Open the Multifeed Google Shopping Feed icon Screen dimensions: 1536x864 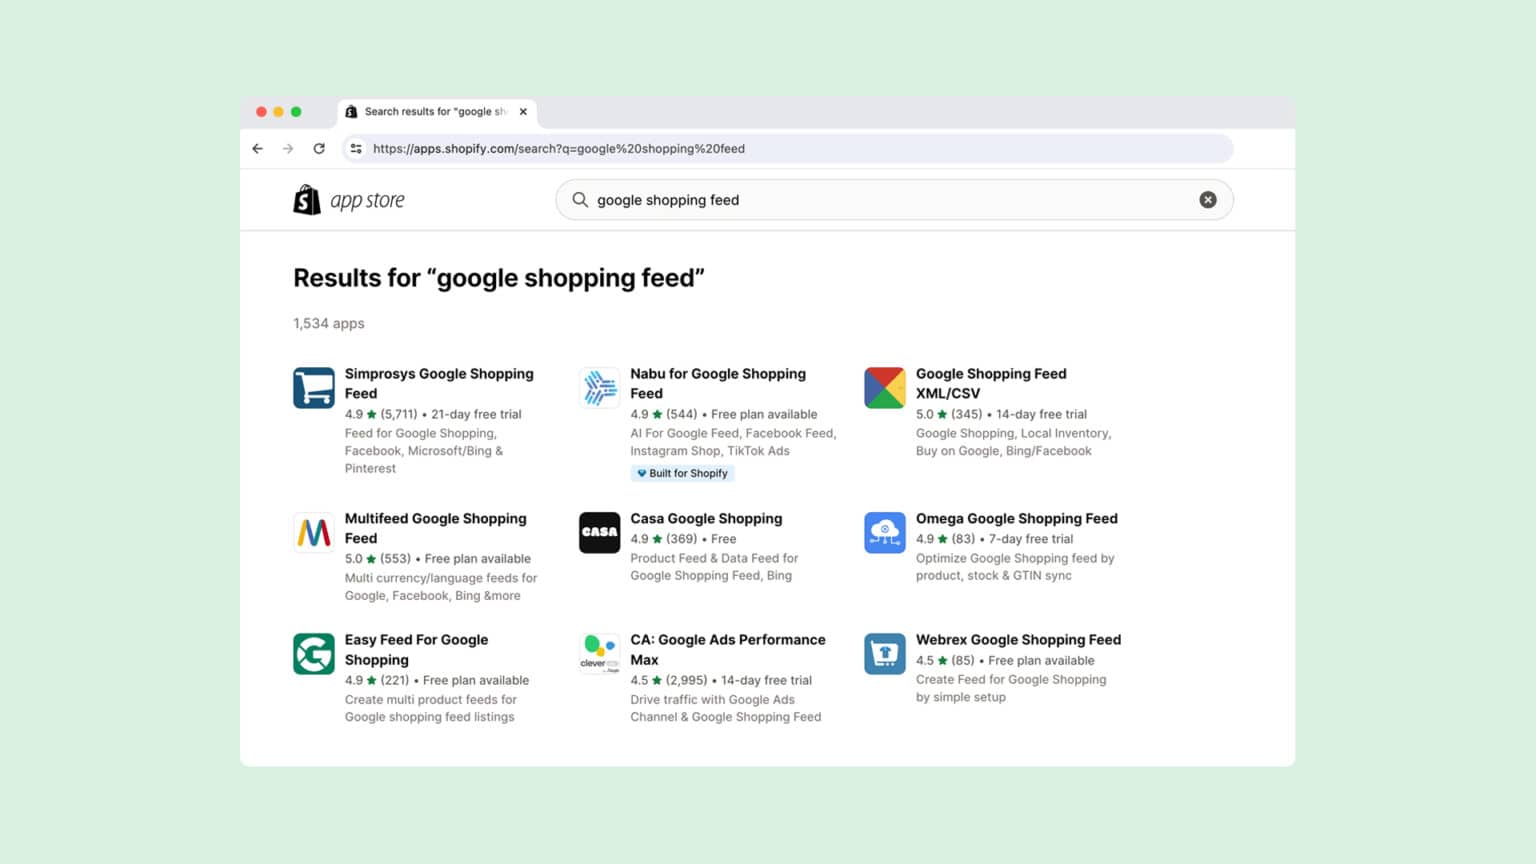point(313,532)
